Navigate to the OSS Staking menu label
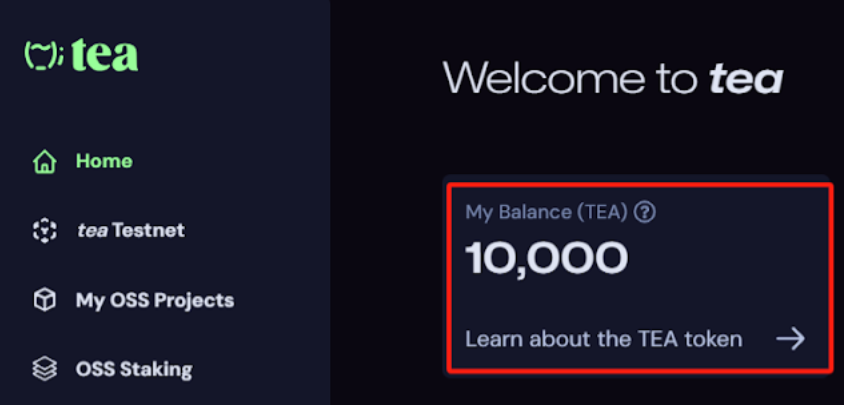844x405 pixels. tap(134, 369)
